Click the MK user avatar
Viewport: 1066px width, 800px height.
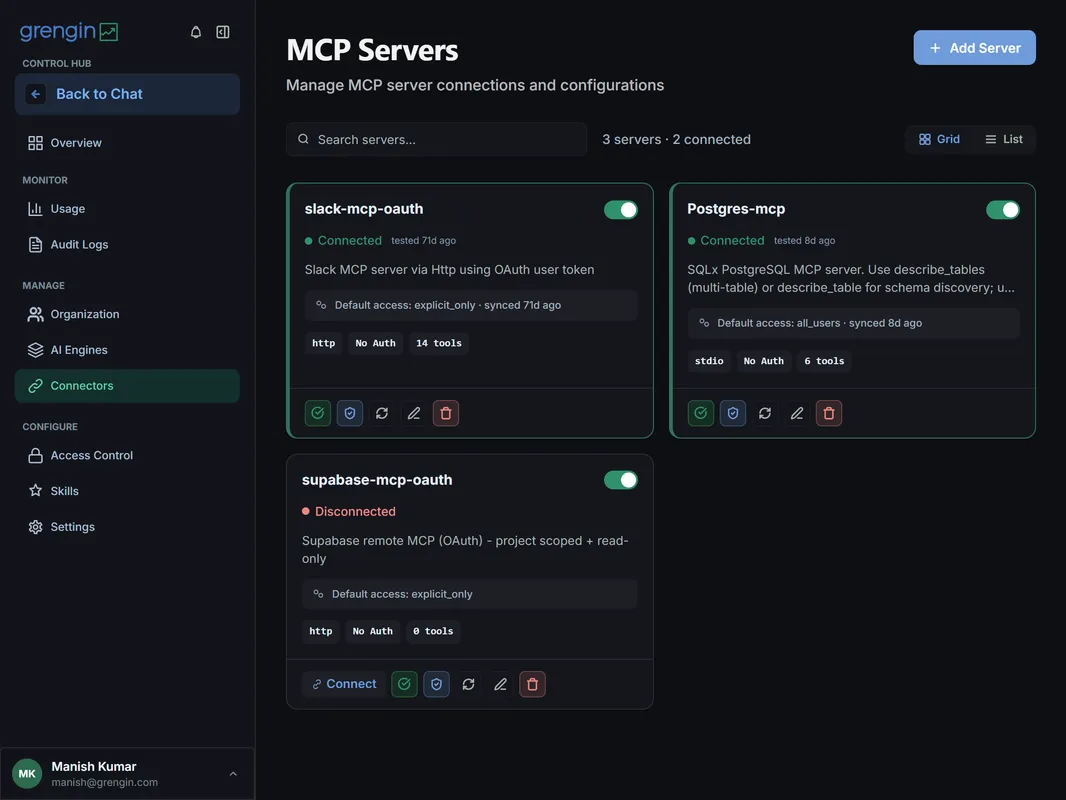click(27, 773)
